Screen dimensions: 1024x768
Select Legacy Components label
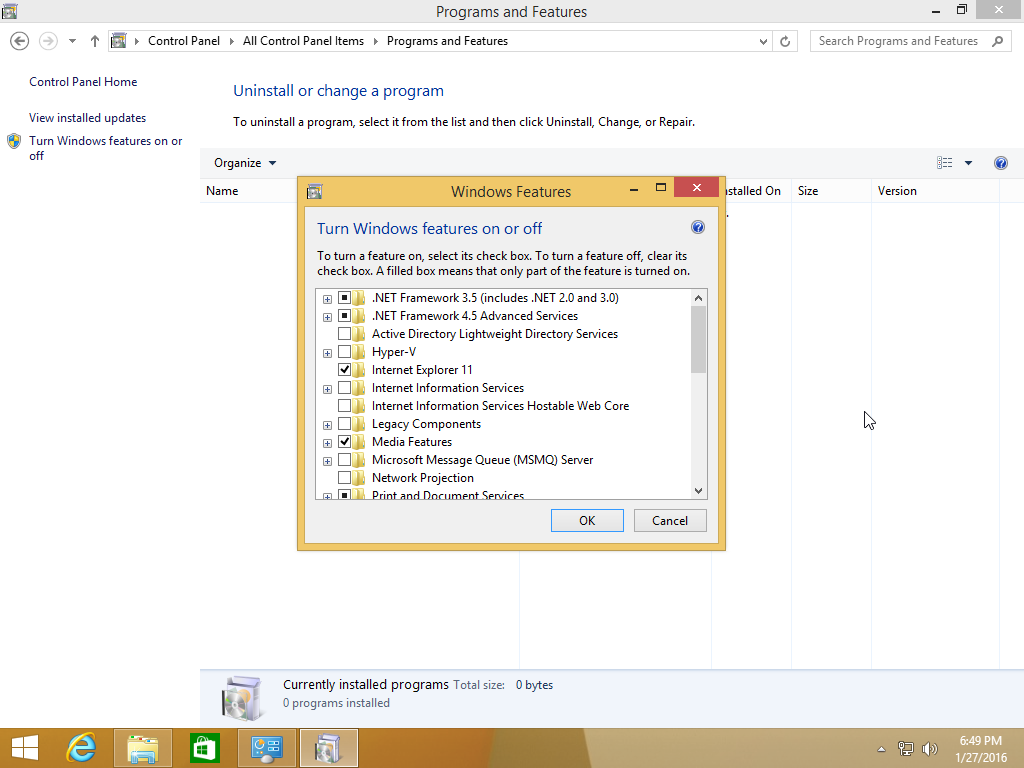pyautogui.click(x=426, y=424)
